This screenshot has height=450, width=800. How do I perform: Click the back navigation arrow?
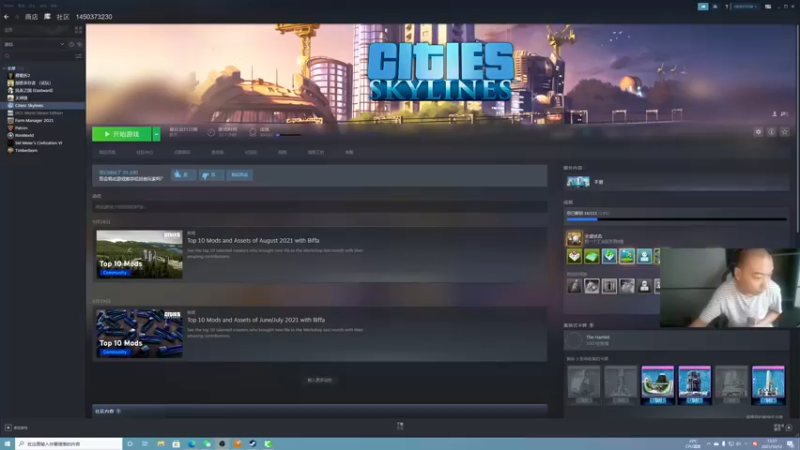(x=6, y=17)
